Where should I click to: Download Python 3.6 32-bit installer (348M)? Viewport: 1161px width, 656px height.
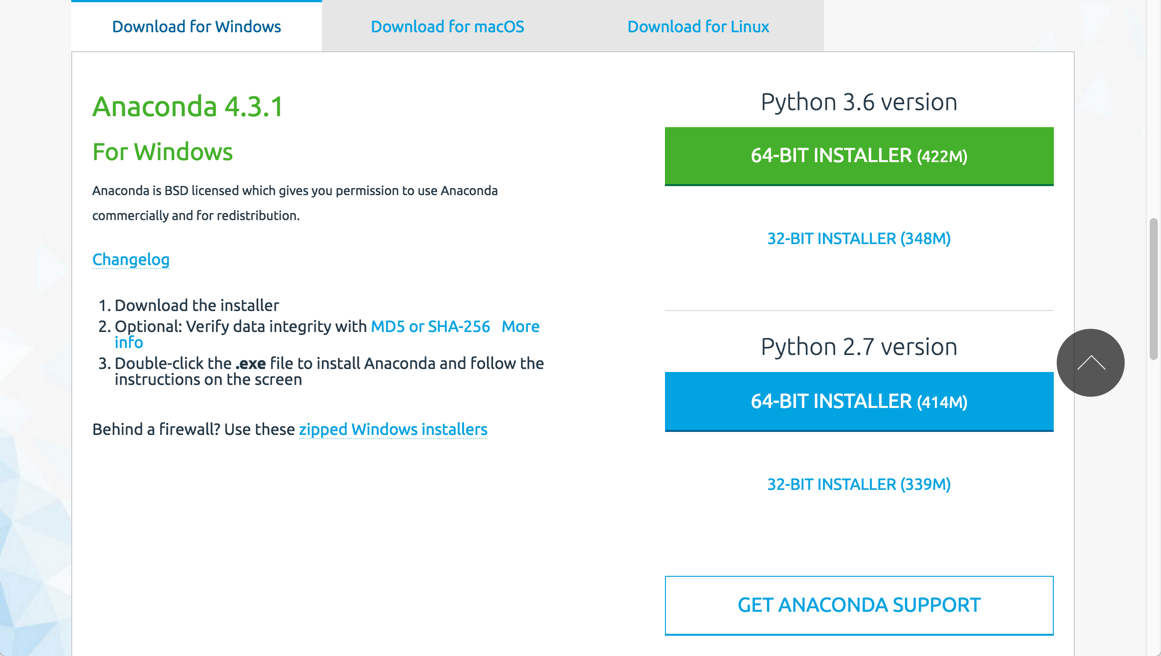point(859,238)
